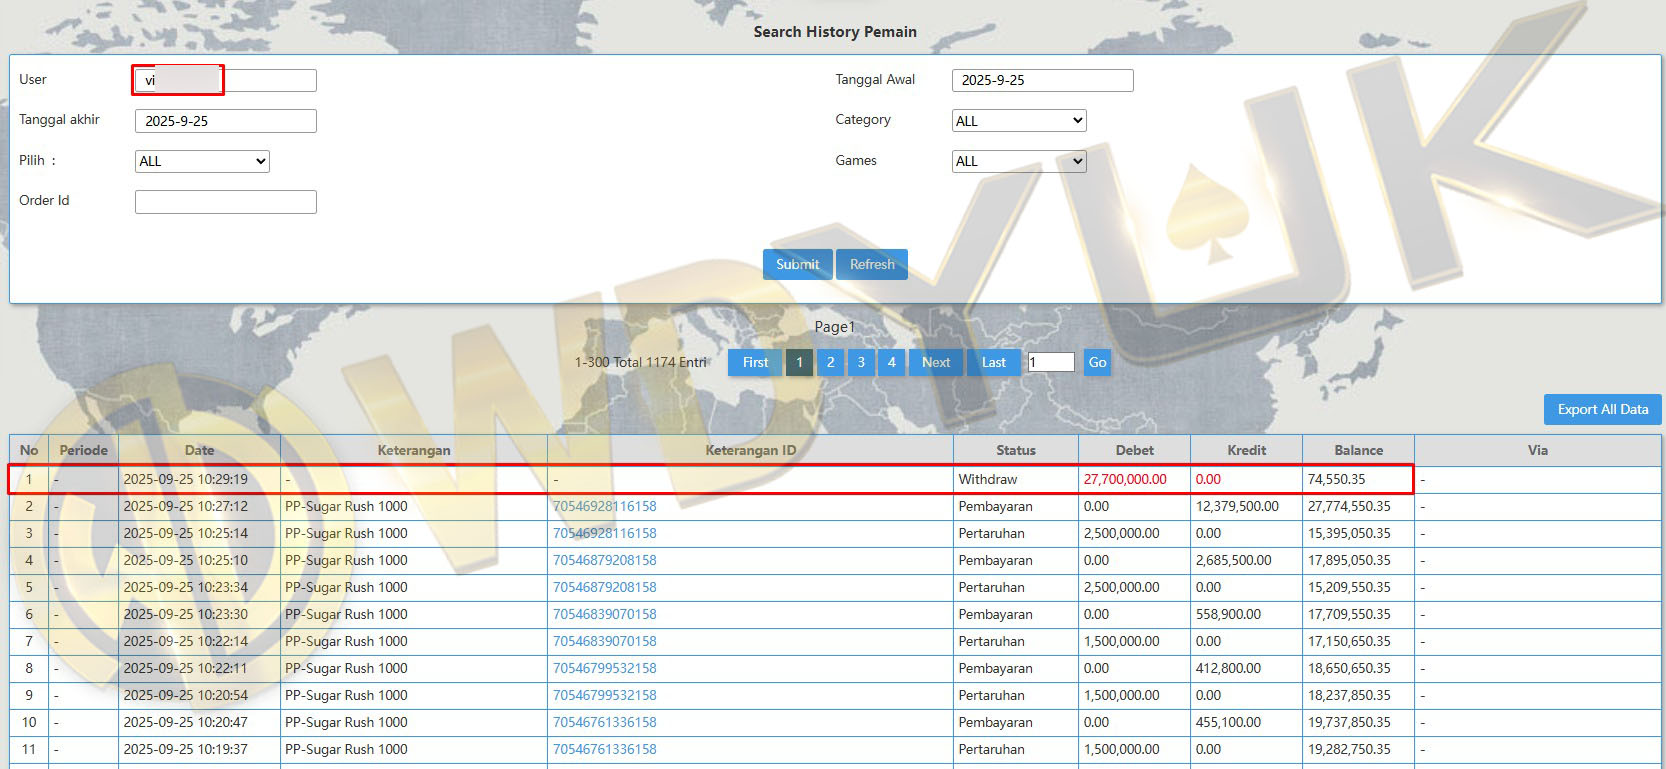Viewport: 1666px width, 769px height.
Task: Click the Tanggal Awal date field
Action: point(1042,80)
